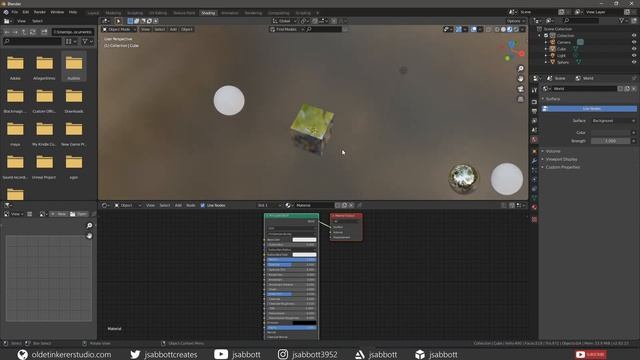Open View Layer properties tab icon
Screen dimensions: 640x360
(534, 121)
